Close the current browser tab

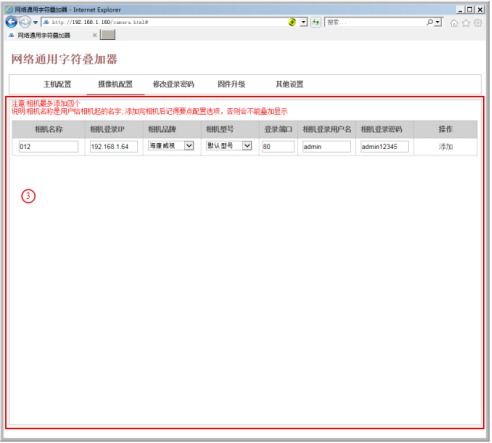point(95,35)
